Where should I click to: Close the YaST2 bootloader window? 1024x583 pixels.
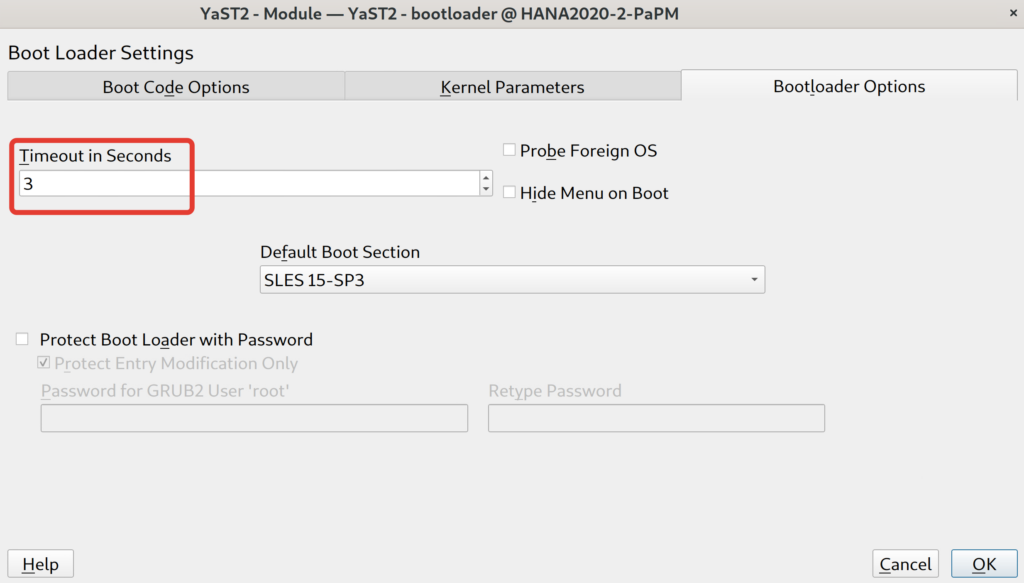click(x=1003, y=12)
